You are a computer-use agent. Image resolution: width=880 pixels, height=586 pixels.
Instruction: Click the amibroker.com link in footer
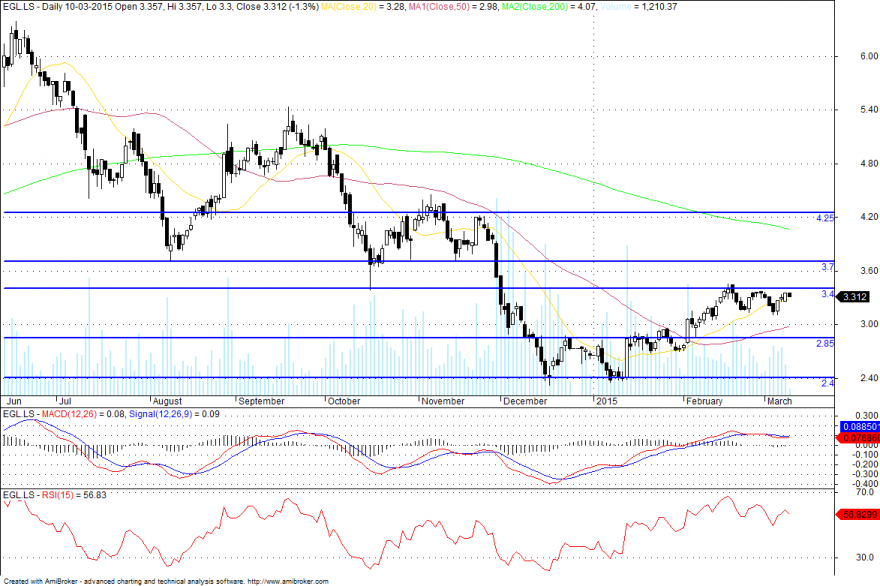[x=288, y=582]
